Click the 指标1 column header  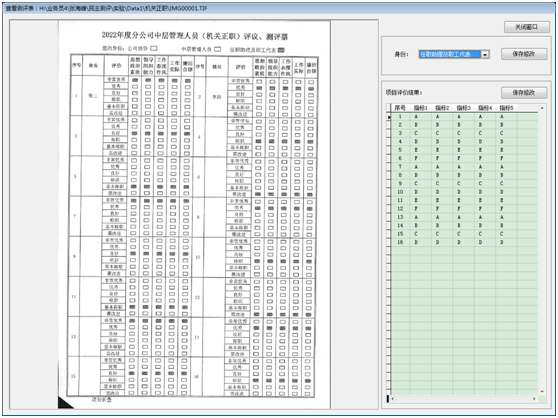point(421,108)
